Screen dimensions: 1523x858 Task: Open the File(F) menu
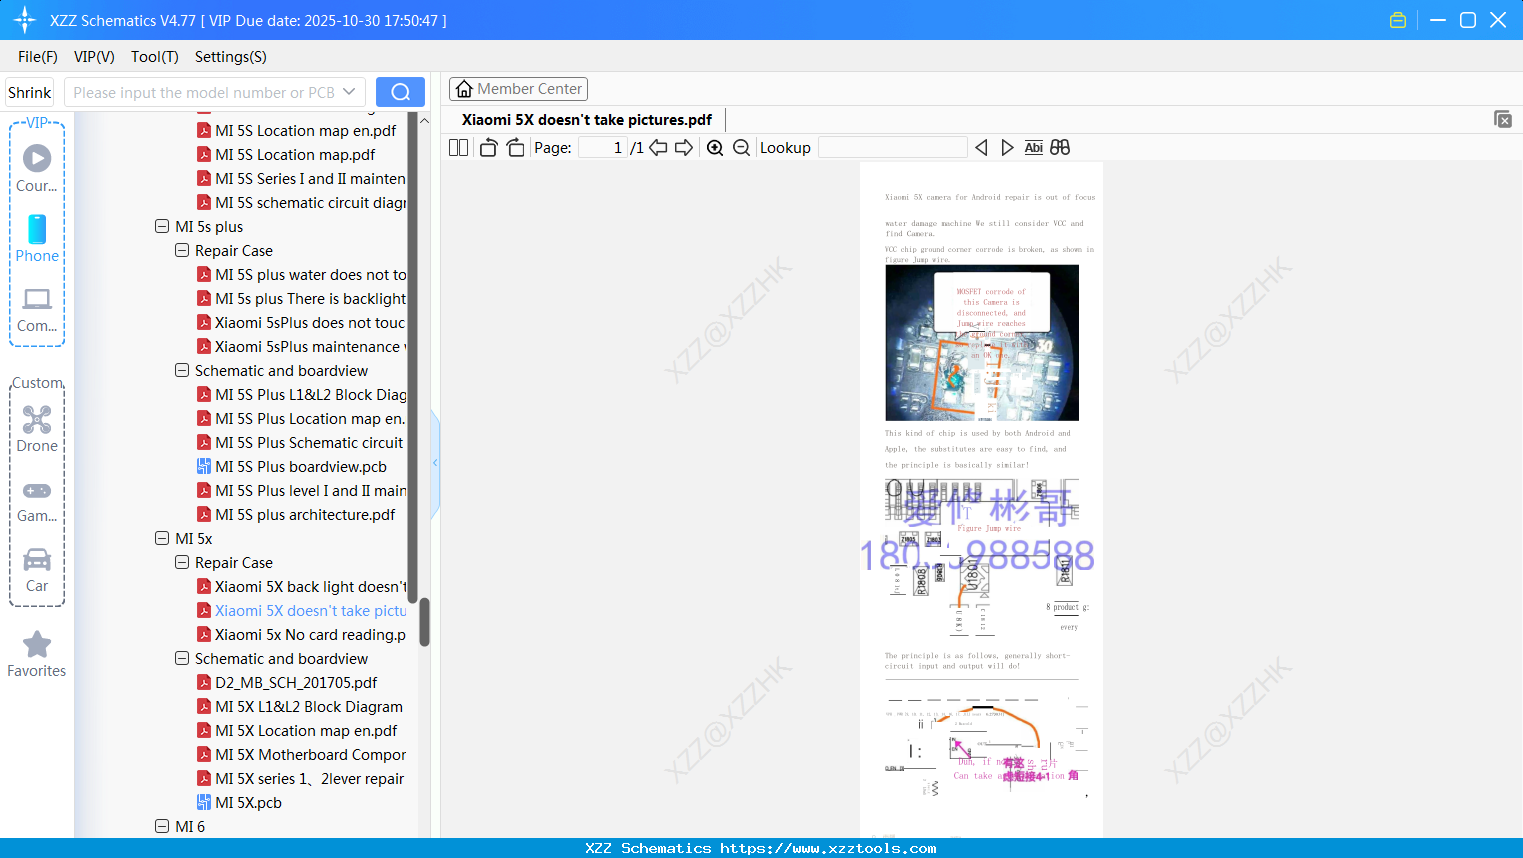[x=38, y=57]
